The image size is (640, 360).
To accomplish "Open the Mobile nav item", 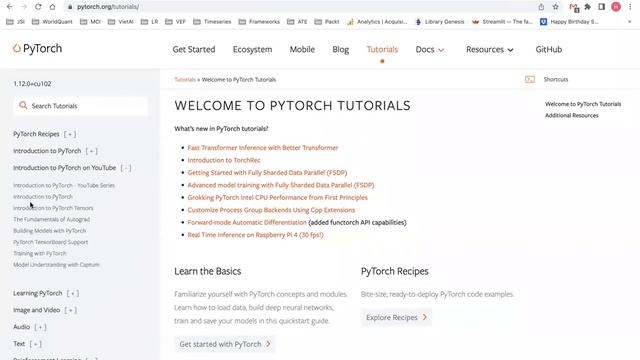I will (x=302, y=49).
